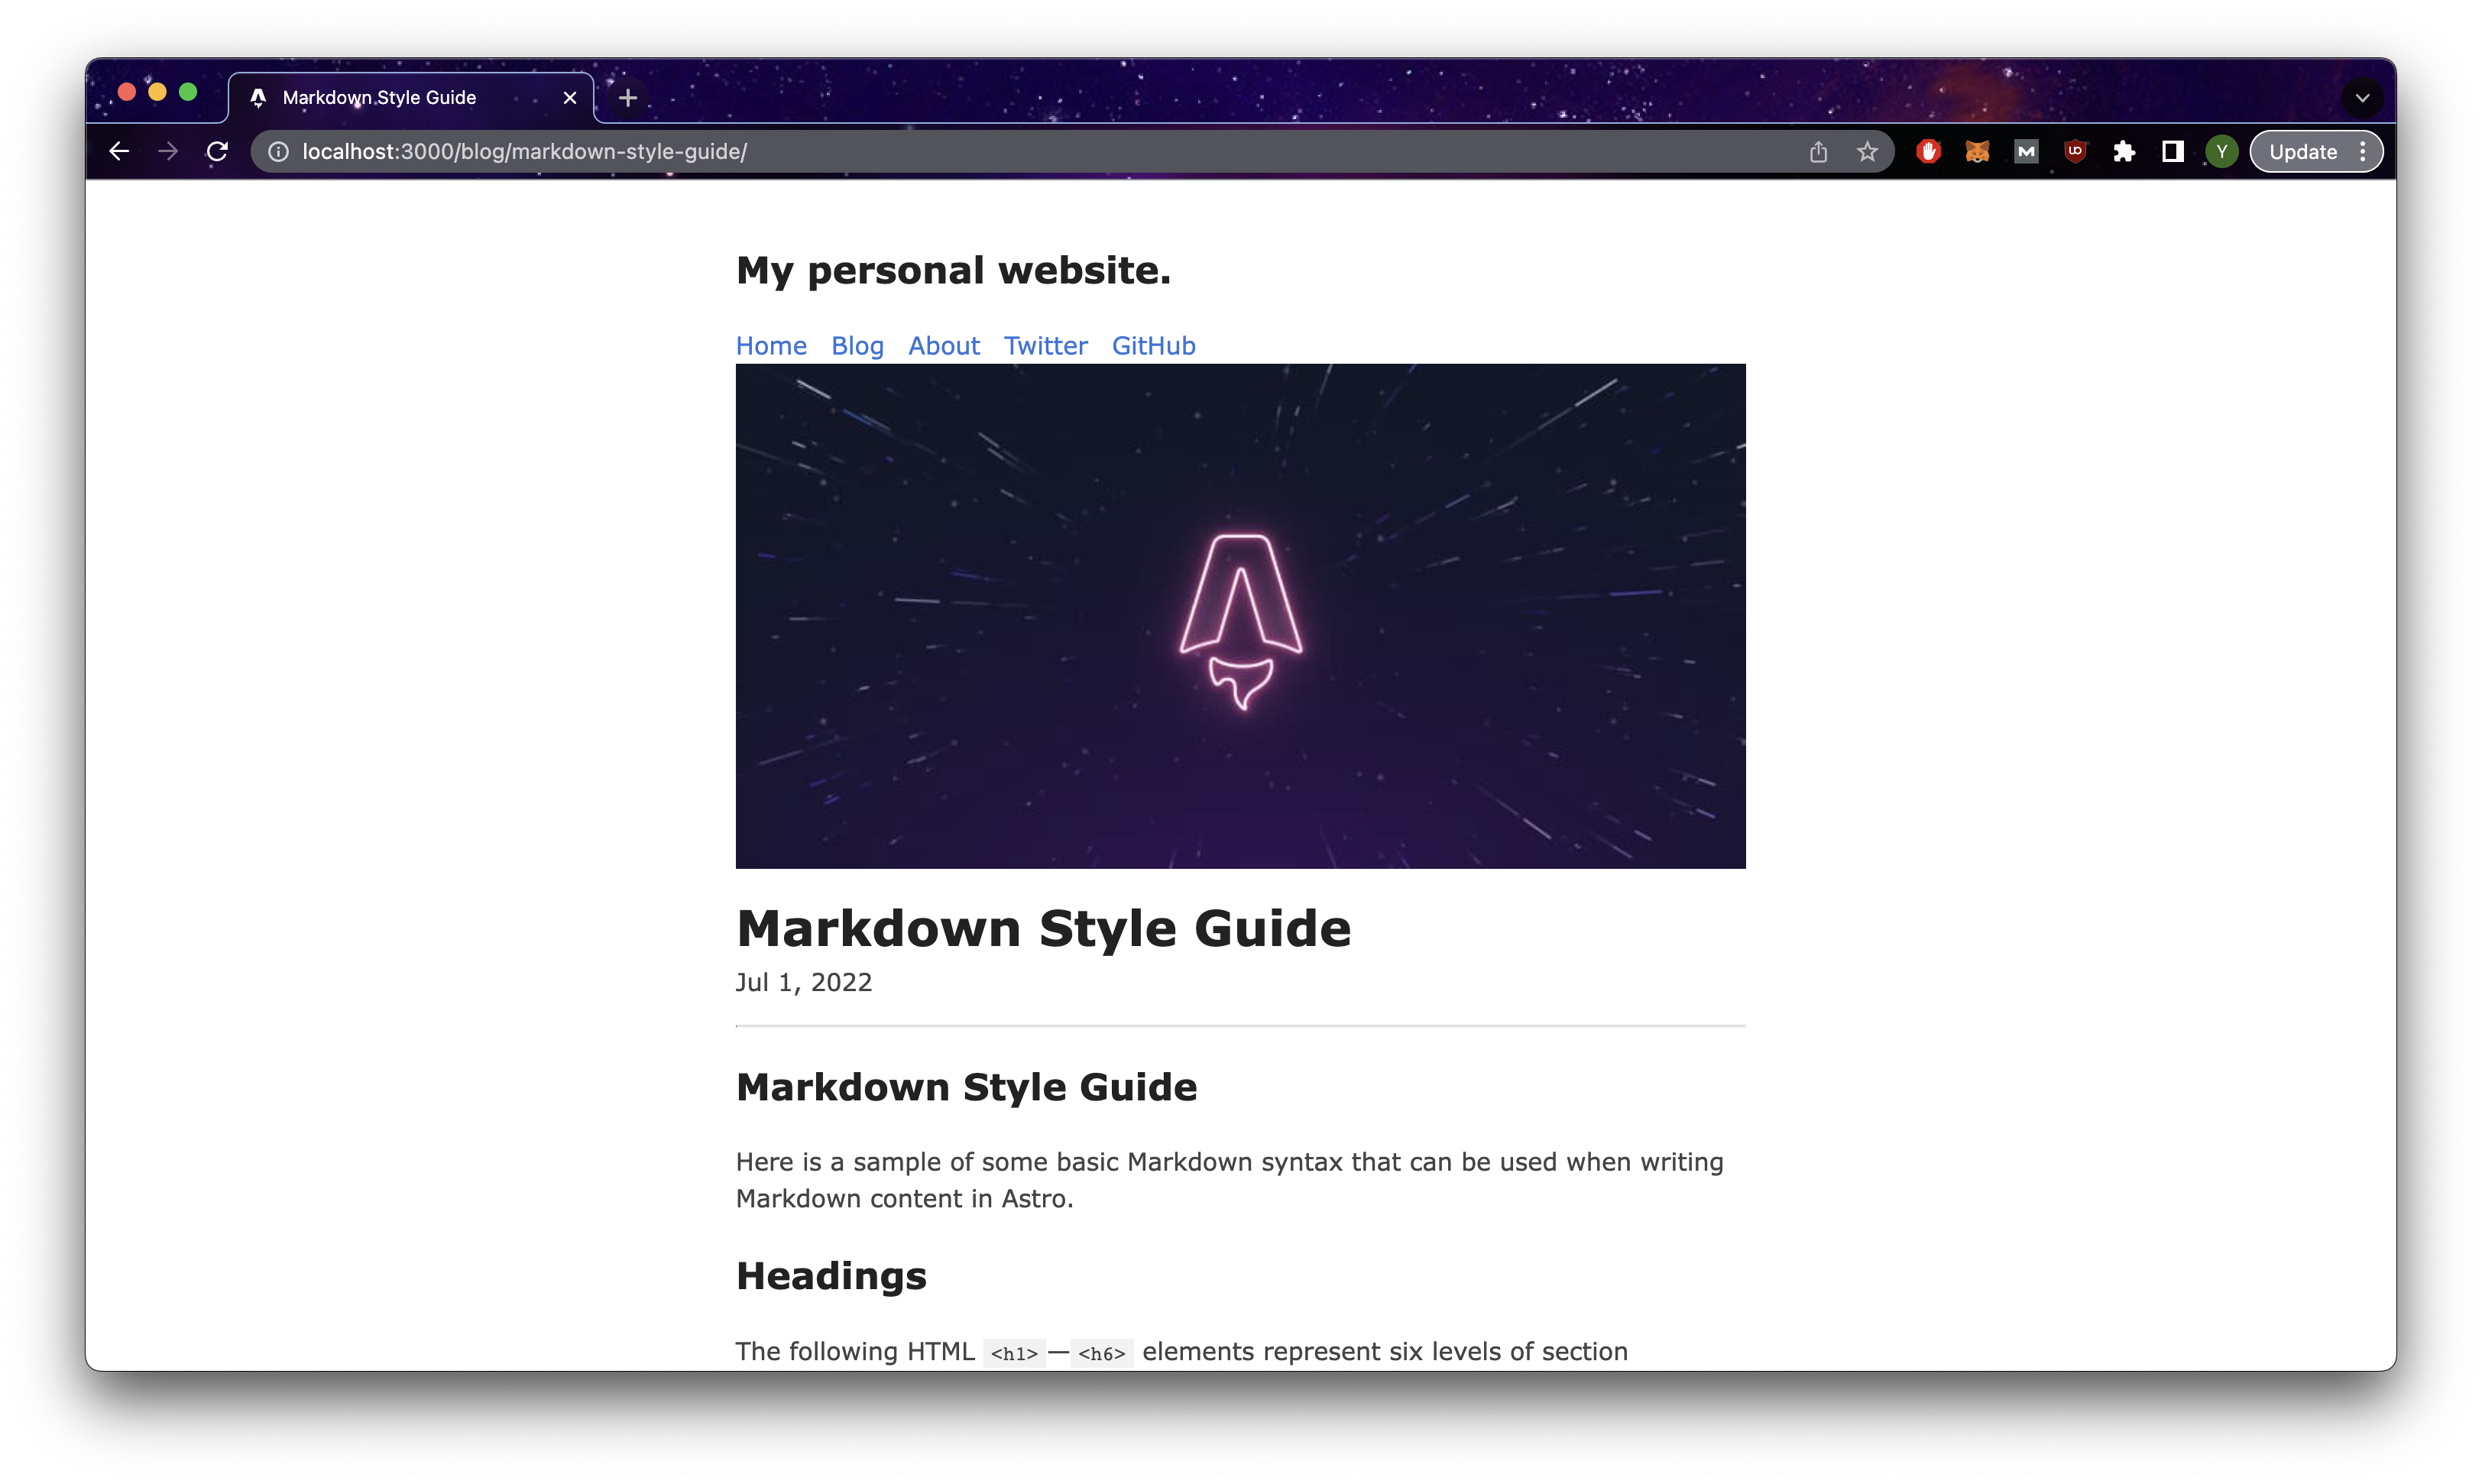The height and width of the screenshot is (1484, 2482).
Task: Open the Extensions puzzle piece menu
Action: coord(2124,152)
